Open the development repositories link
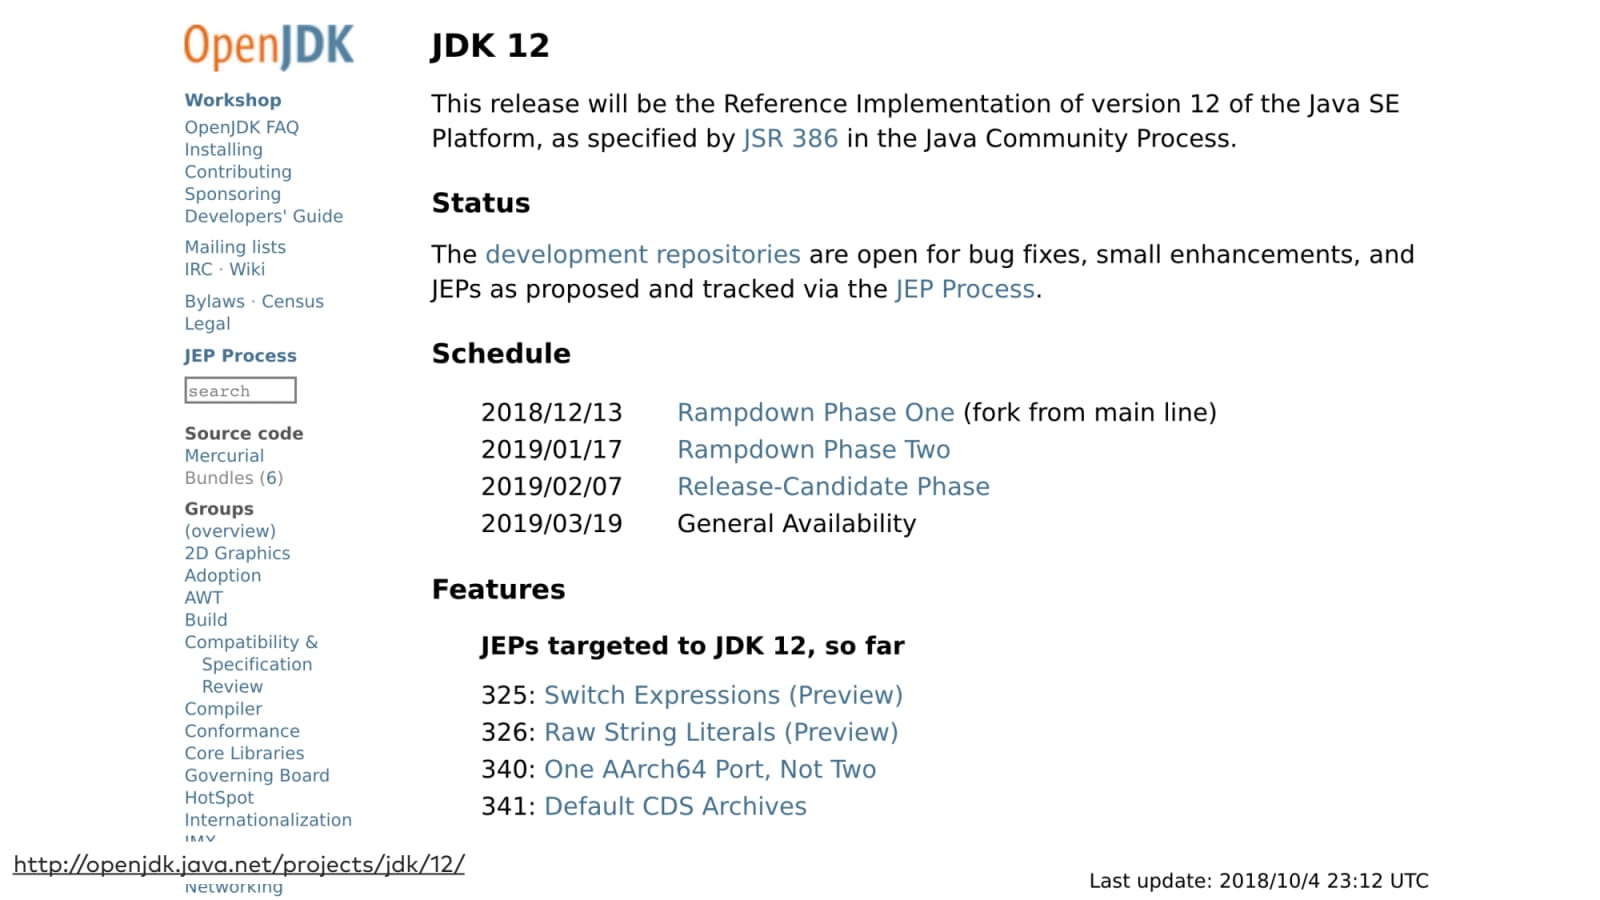The width and height of the screenshot is (1600, 900). pyautogui.click(x=643, y=255)
